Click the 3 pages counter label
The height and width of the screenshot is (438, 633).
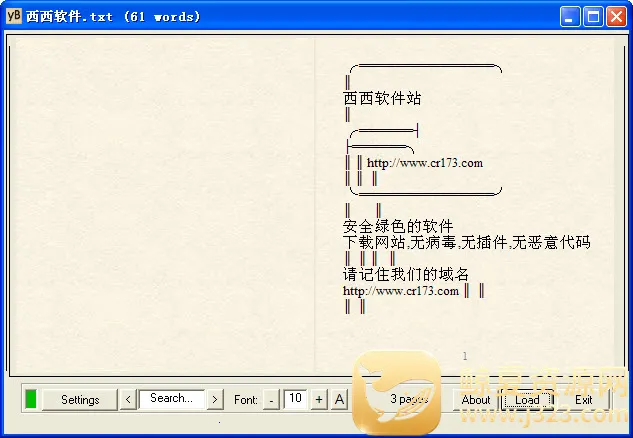coord(410,399)
